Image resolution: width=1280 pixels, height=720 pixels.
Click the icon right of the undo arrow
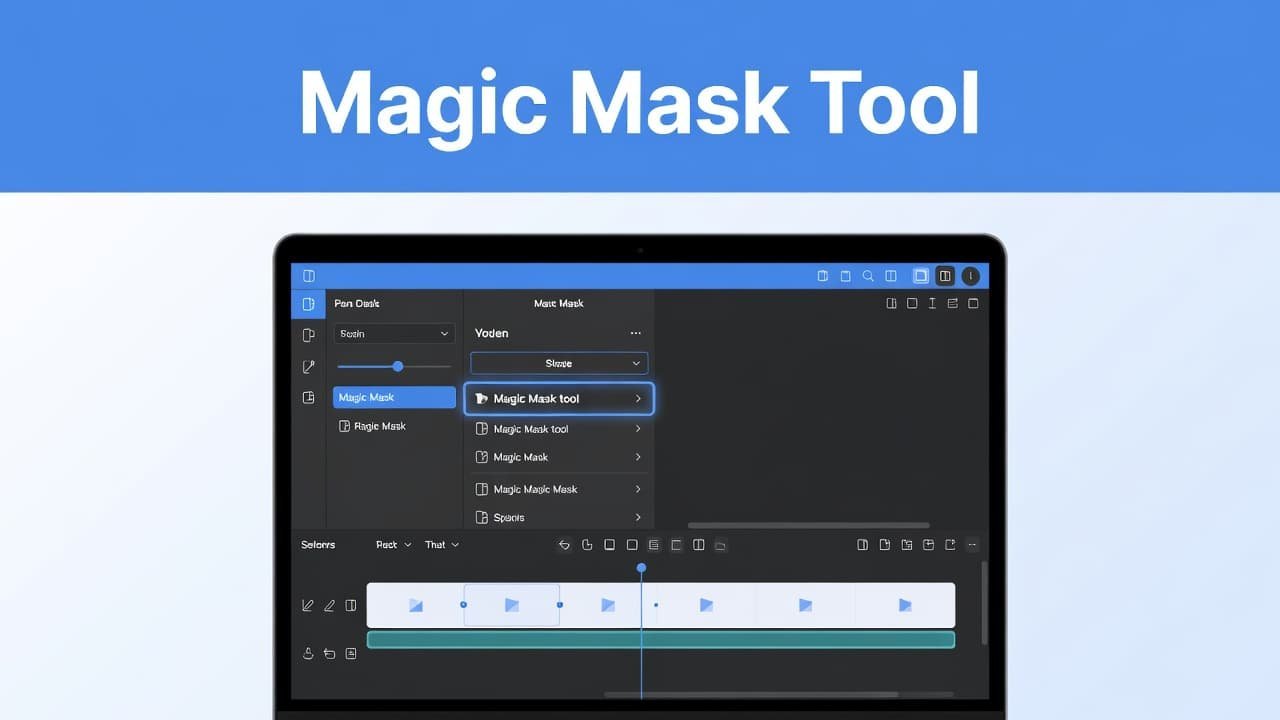tap(587, 545)
